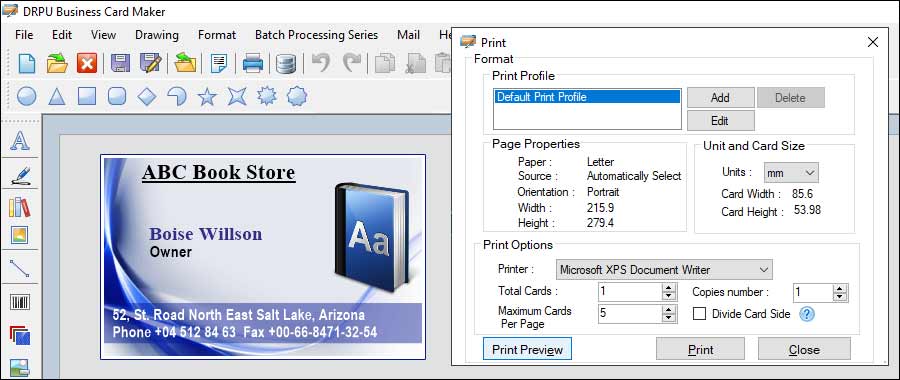The width and height of the screenshot is (900, 380).
Task: Decrease Maximum Cards Per Page value
Action: (669, 318)
